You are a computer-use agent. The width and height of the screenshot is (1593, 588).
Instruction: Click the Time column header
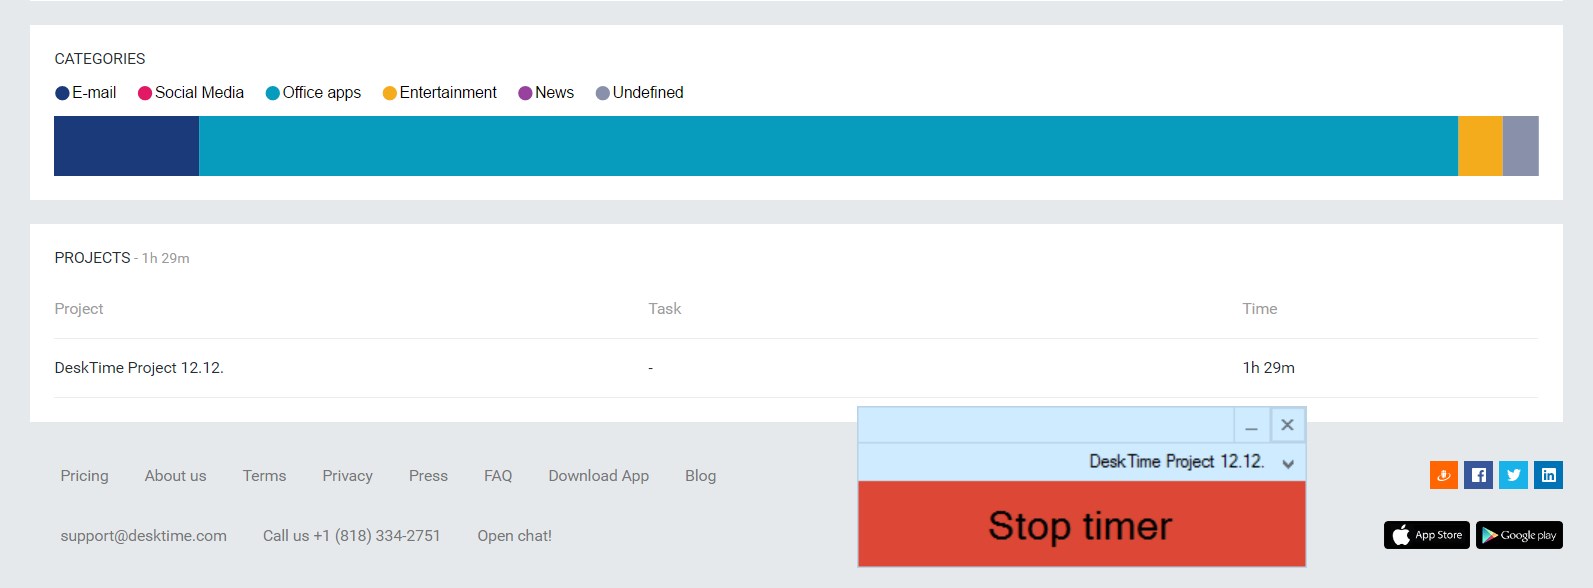[x=1260, y=309]
